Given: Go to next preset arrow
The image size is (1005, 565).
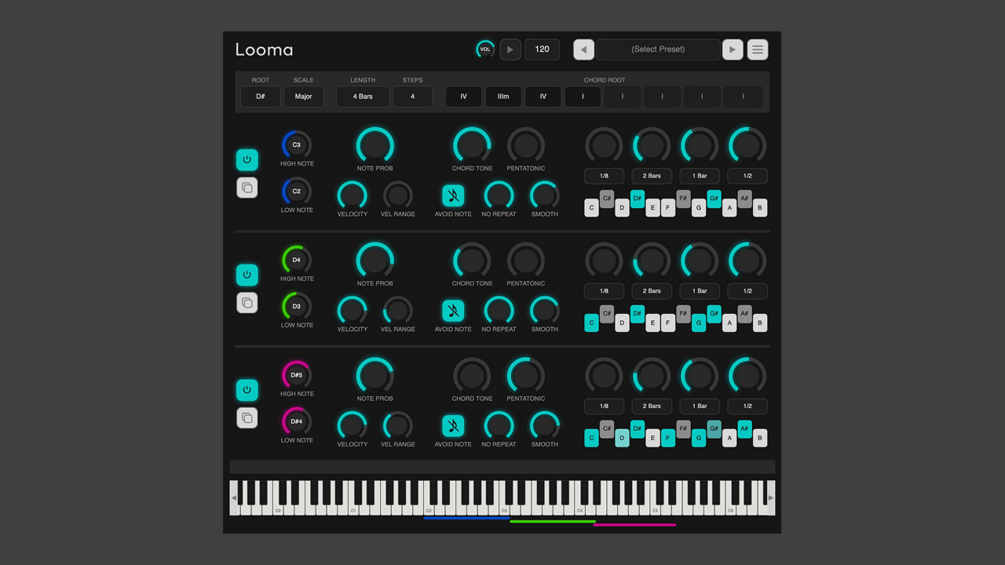Looking at the screenshot, I should point(732,49).
